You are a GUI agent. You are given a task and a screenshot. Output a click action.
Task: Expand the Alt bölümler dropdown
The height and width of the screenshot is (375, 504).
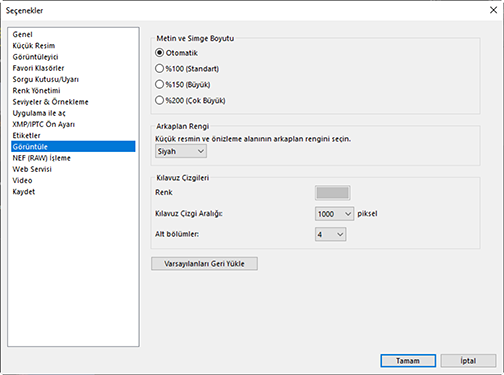[330, 234]
